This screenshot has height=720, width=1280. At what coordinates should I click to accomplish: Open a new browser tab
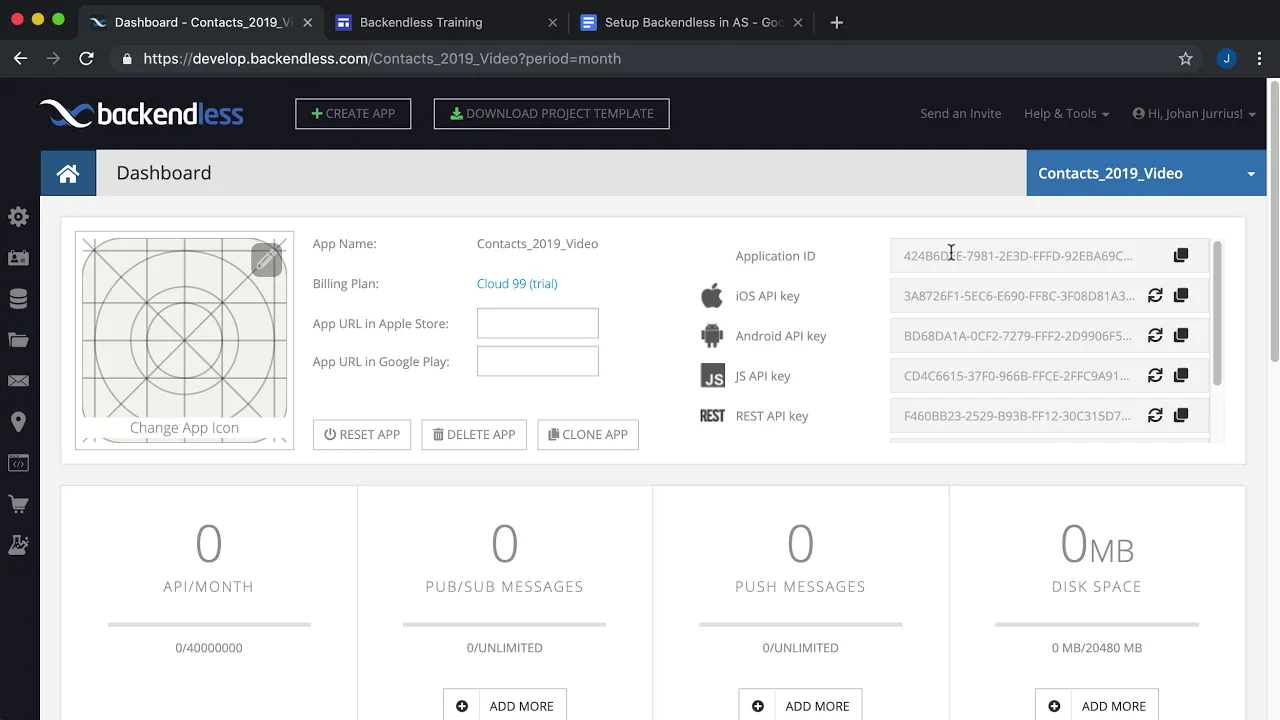[837, 22]
